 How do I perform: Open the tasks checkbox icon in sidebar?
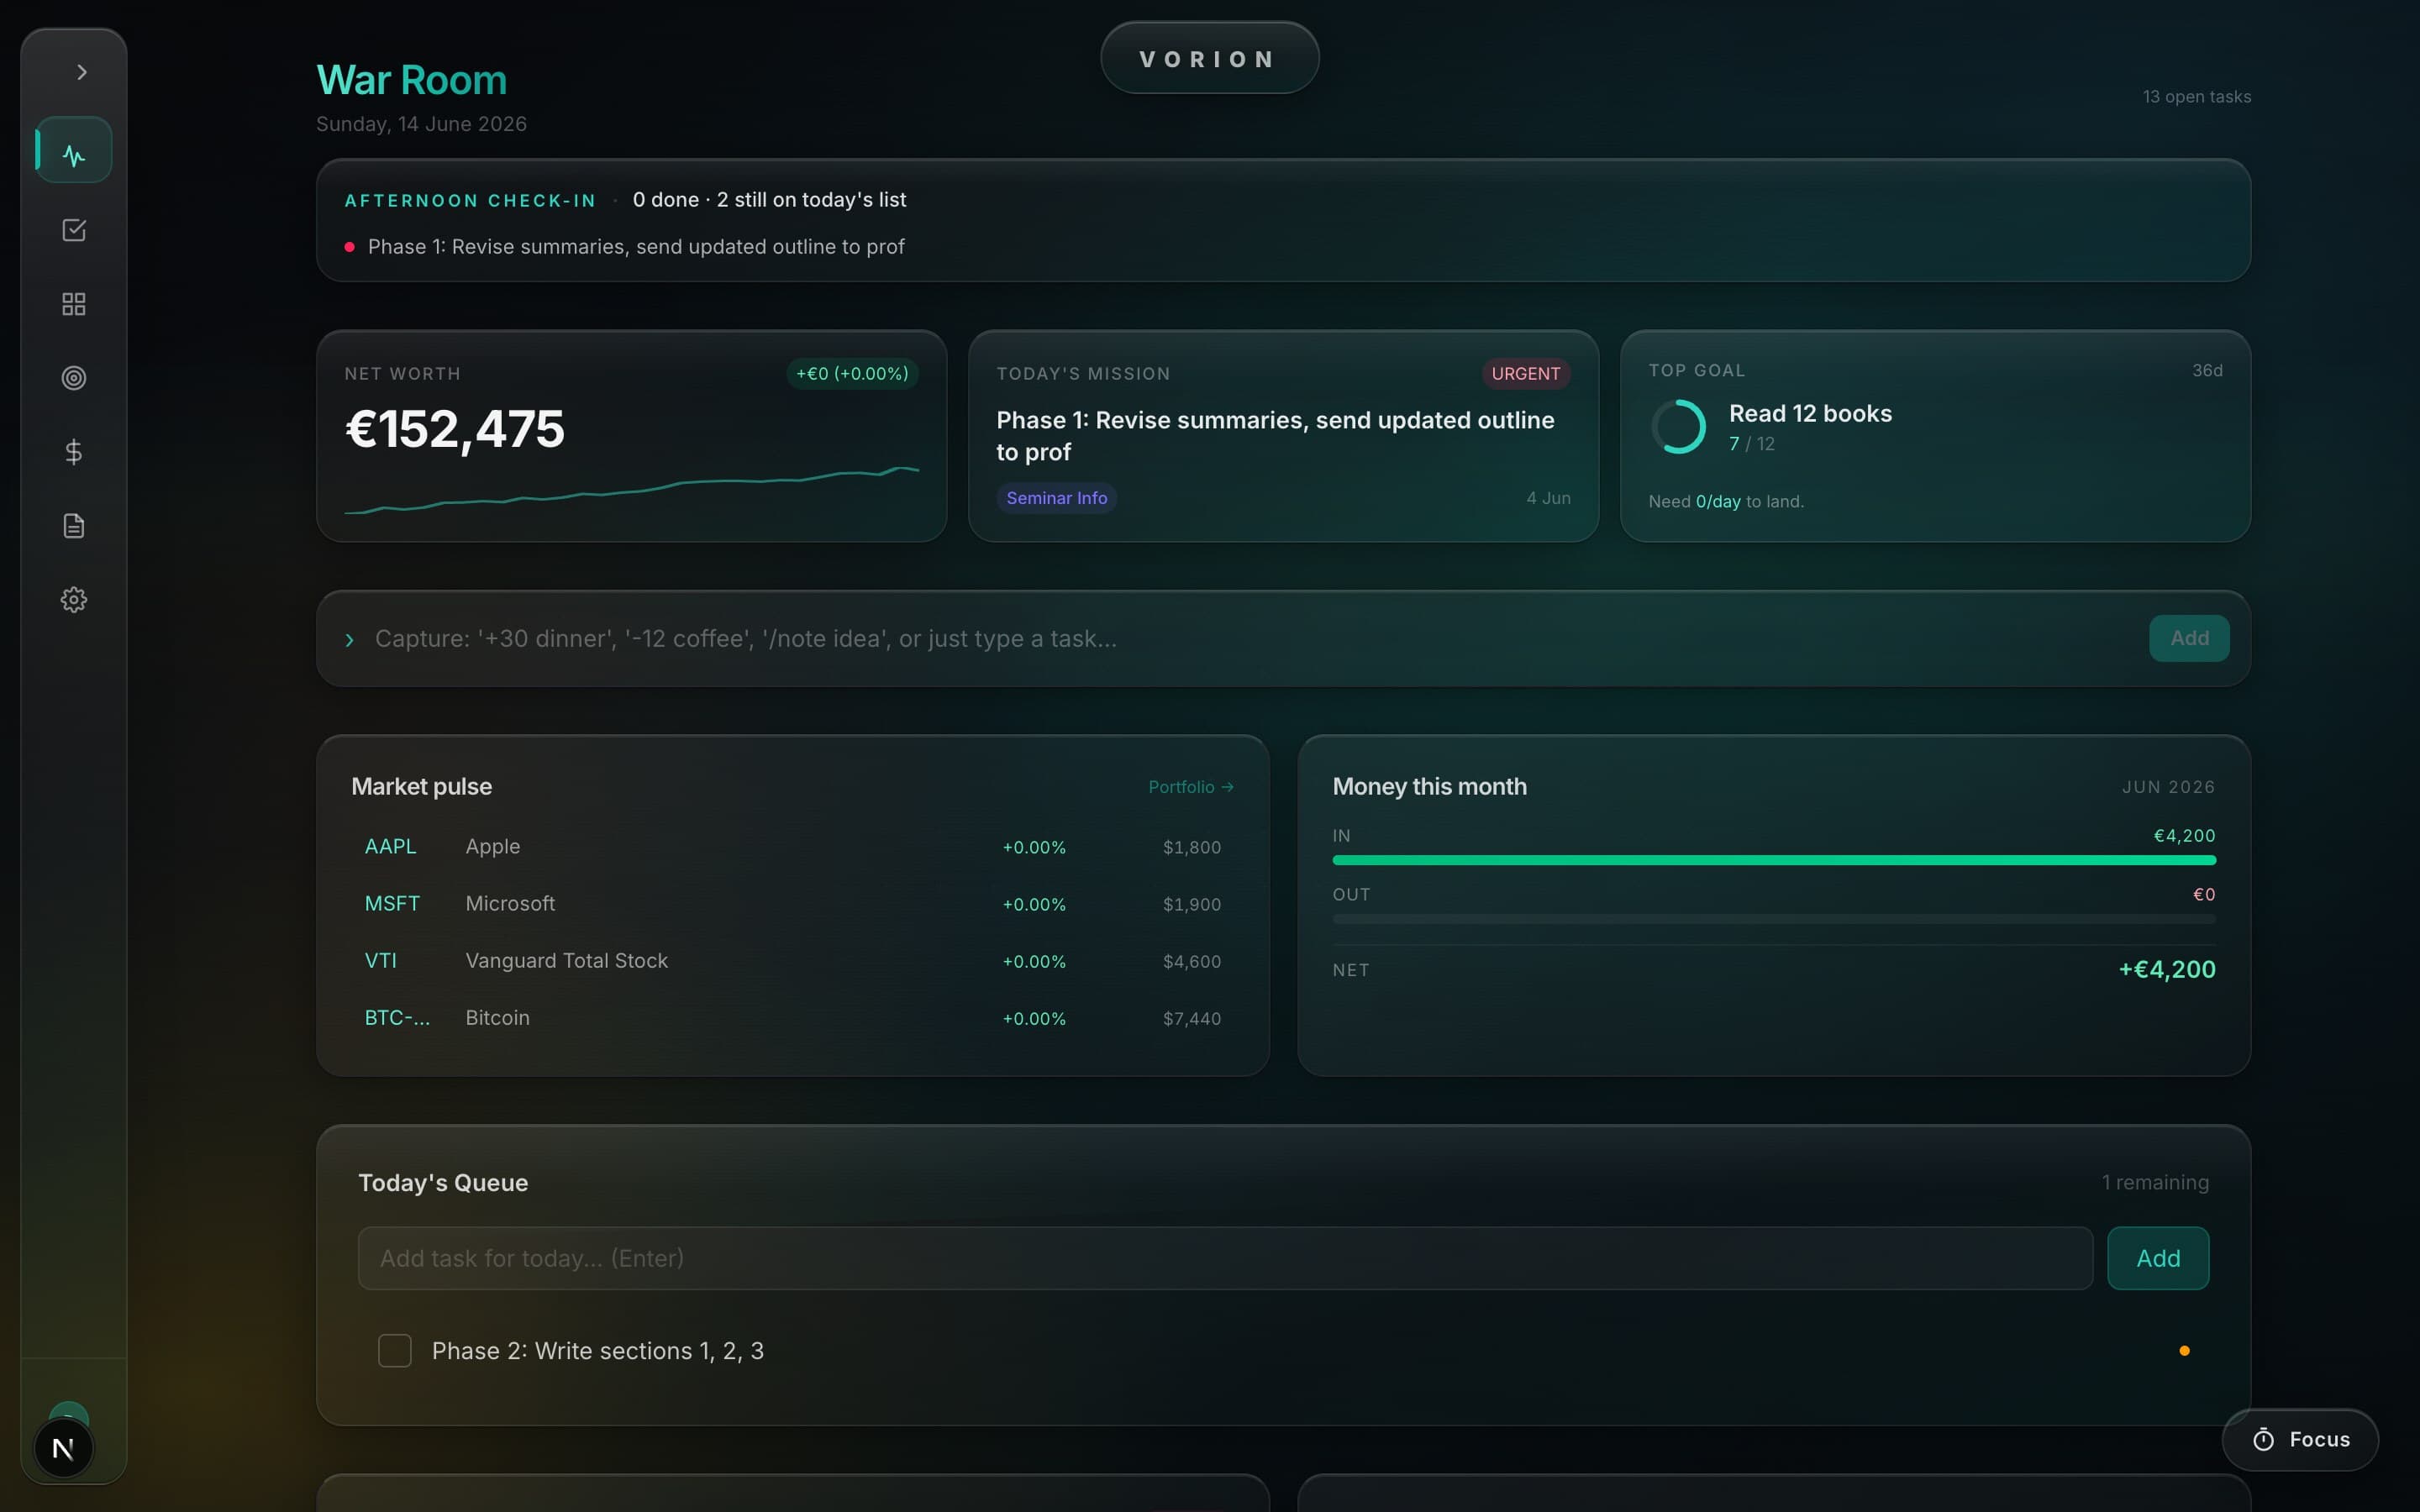(x=74, y=230)
